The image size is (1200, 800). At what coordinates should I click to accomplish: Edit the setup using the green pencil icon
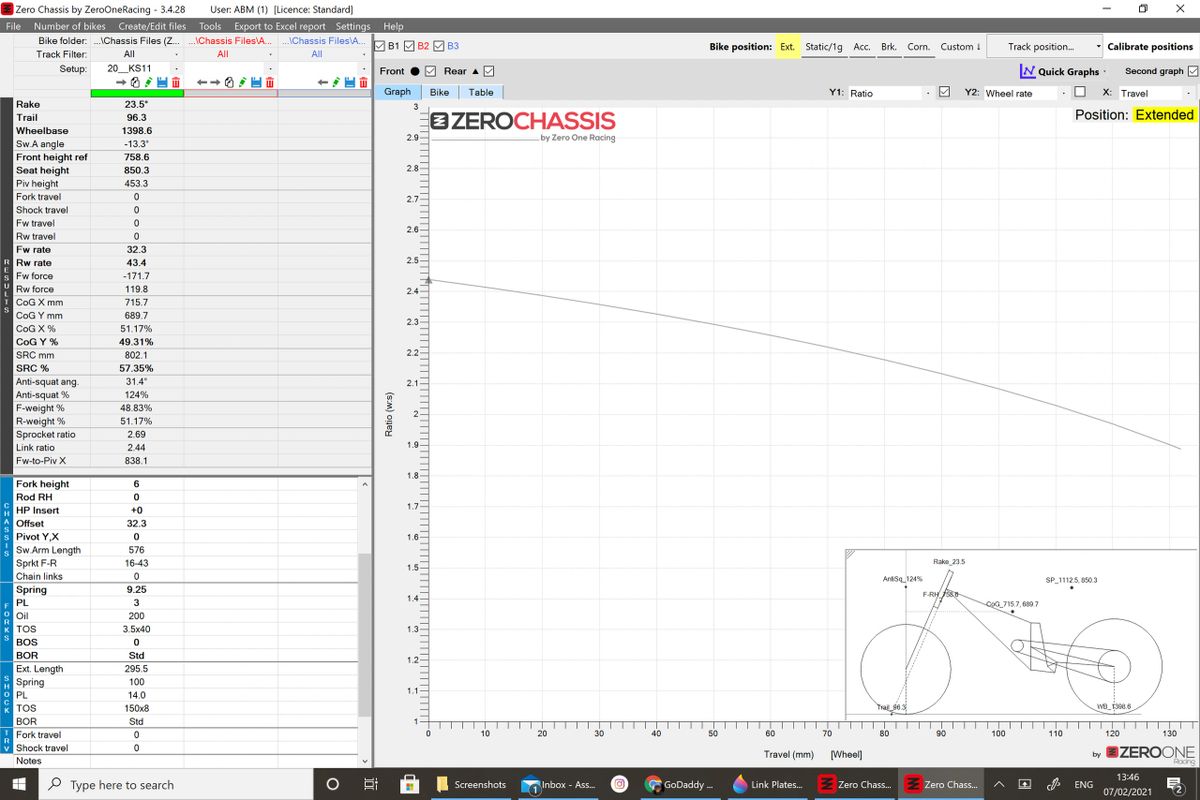click(x=147, y=82)
